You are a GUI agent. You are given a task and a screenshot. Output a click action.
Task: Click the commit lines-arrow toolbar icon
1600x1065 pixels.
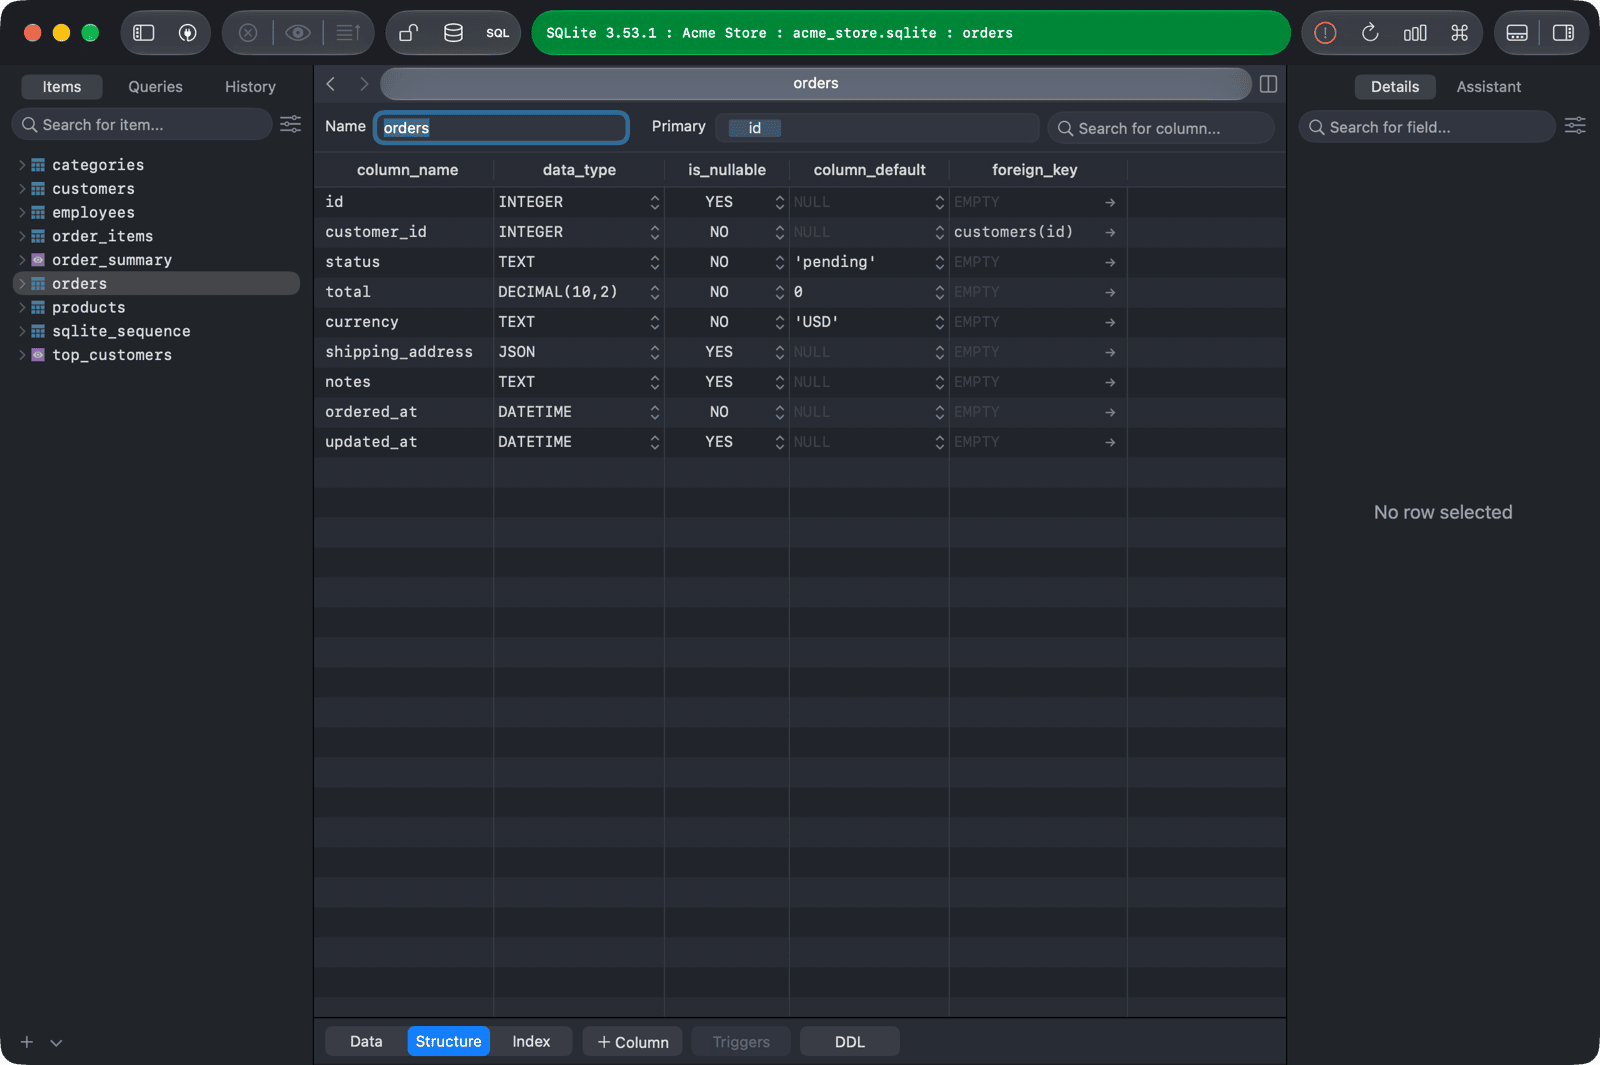(348, 33)
